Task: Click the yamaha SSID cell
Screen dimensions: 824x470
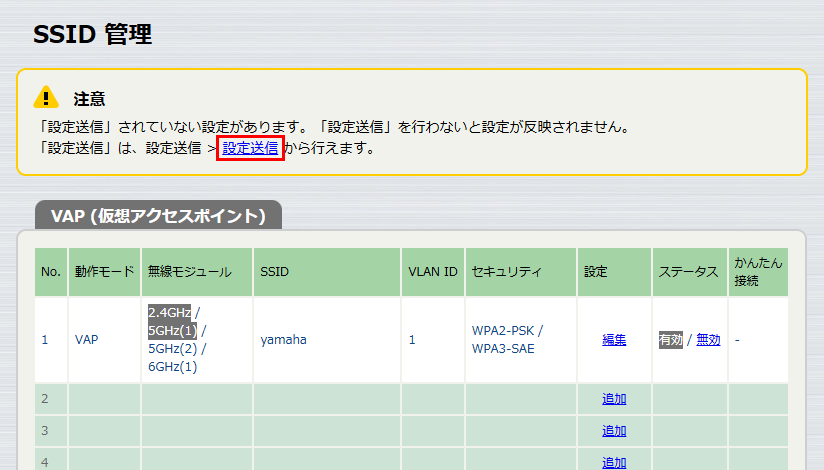Action: coord(283,340)
